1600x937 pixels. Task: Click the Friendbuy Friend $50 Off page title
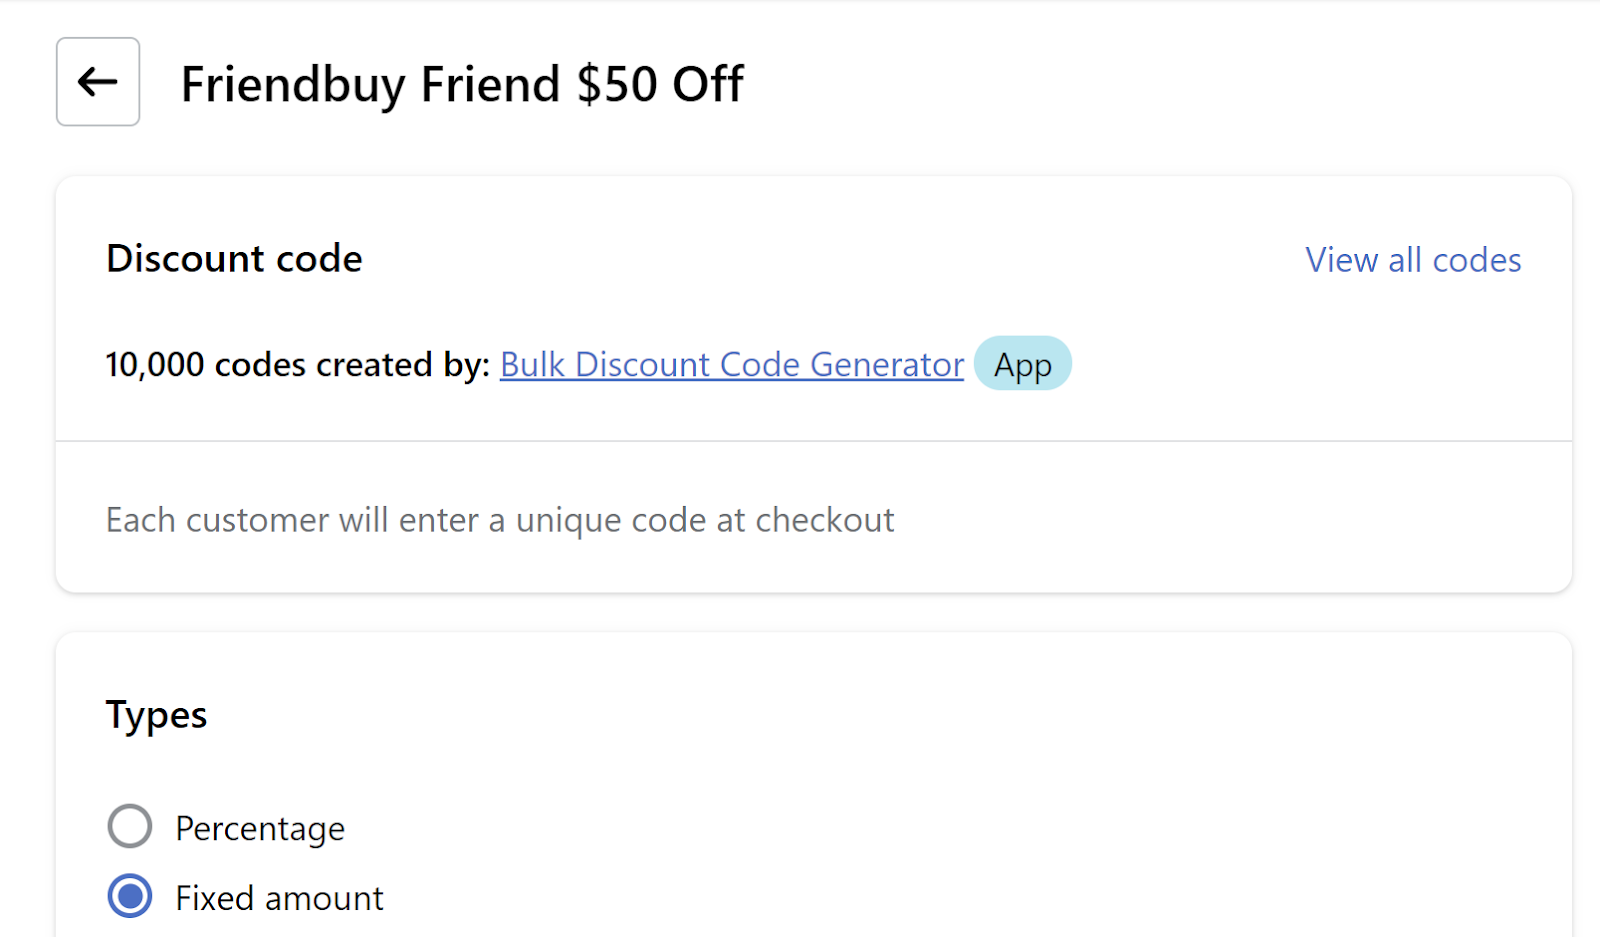tap(462, 84)
